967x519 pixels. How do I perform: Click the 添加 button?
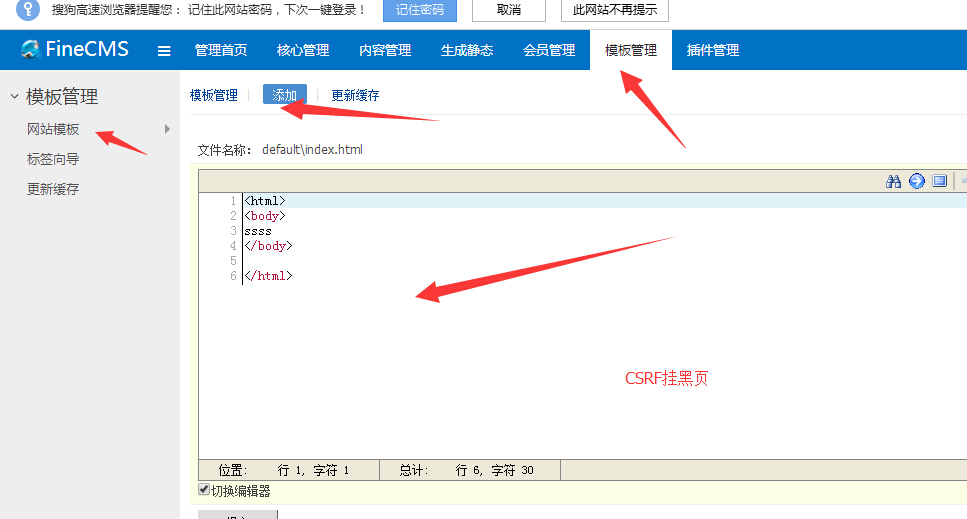pos(284,95)
